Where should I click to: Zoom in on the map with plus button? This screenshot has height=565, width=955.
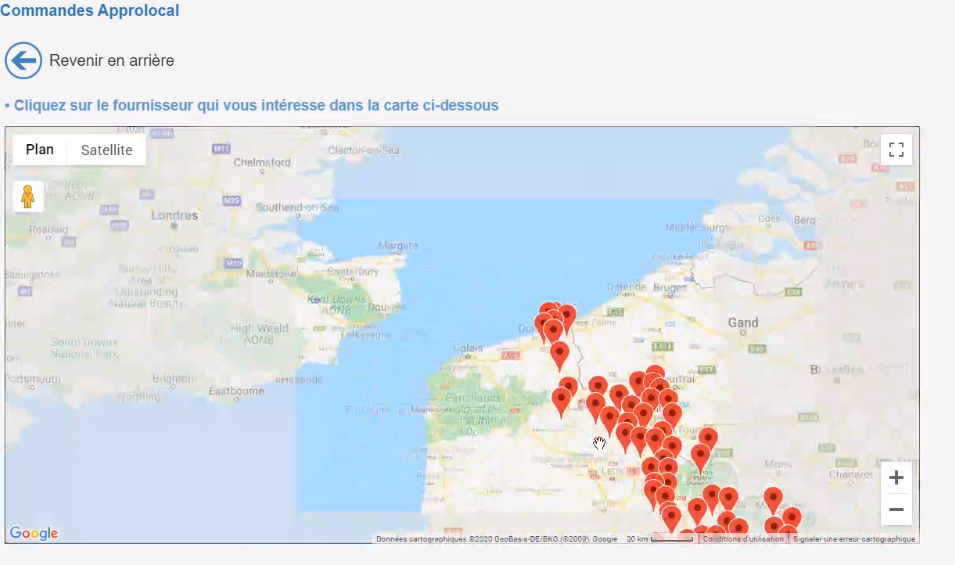(x=896, y=478)
